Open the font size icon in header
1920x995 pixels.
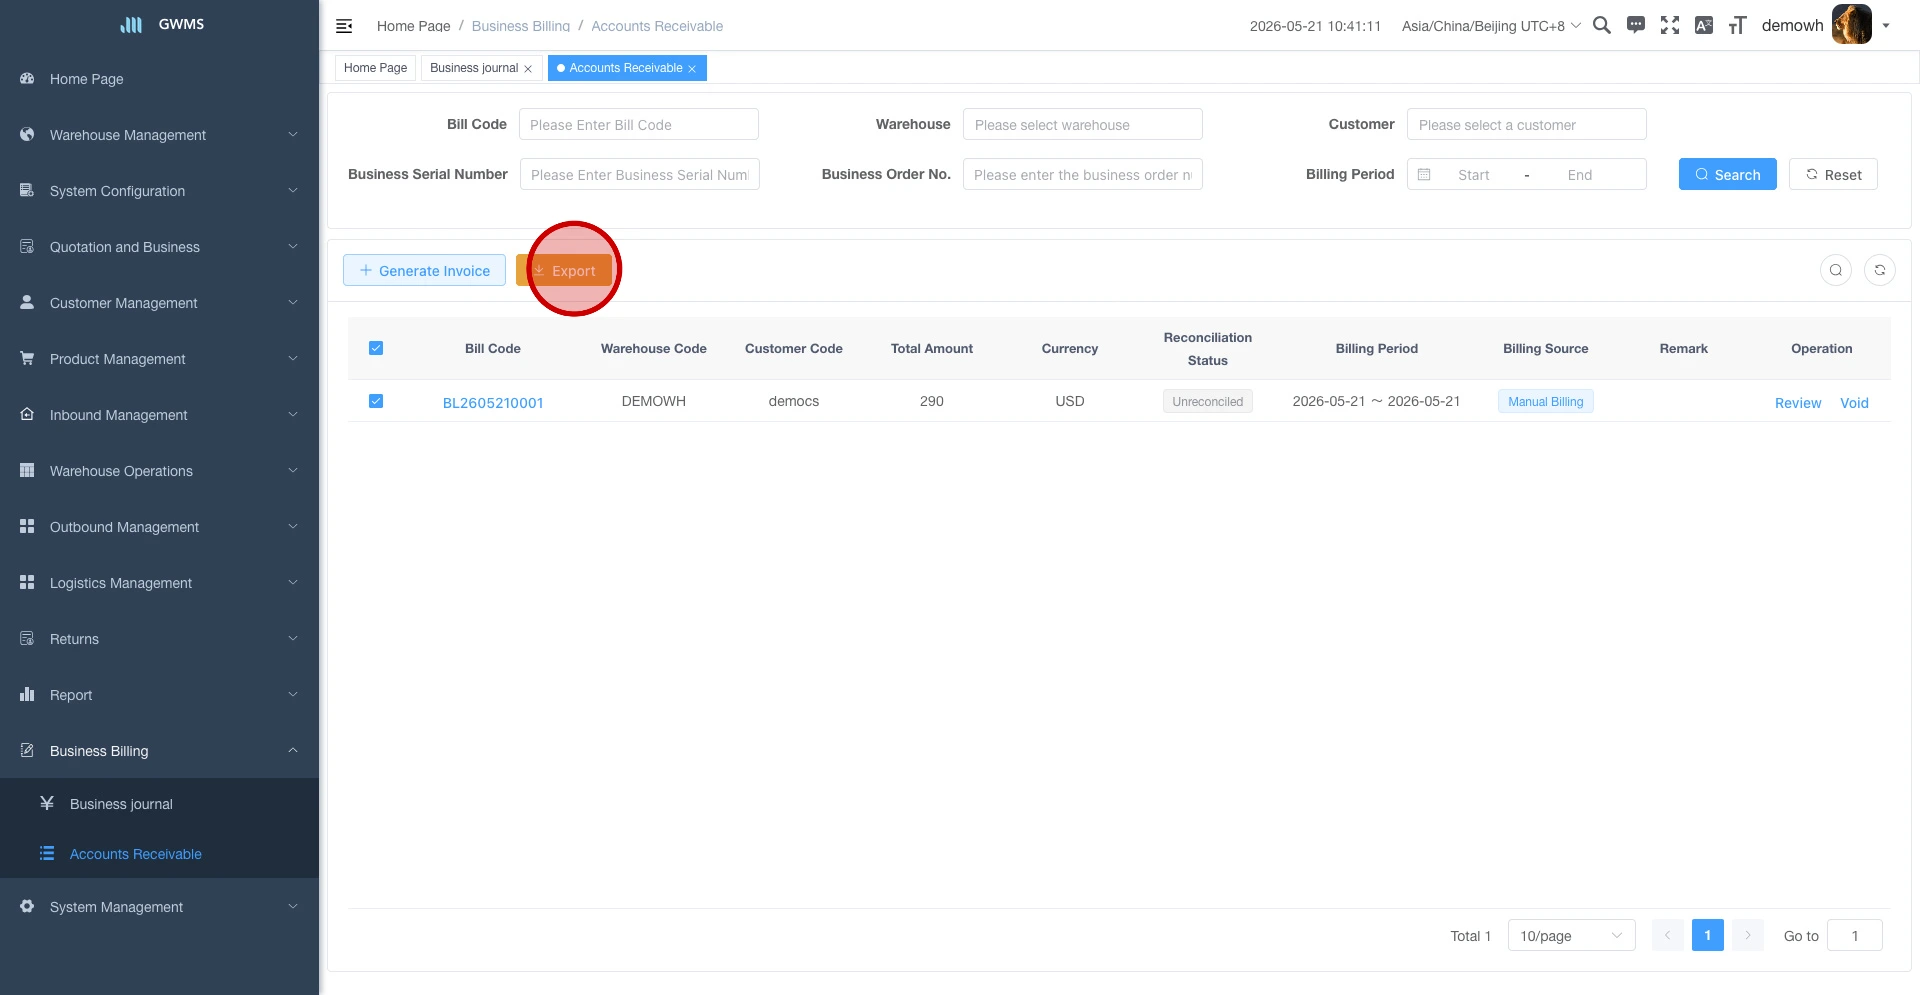[x=1738, y=25]
